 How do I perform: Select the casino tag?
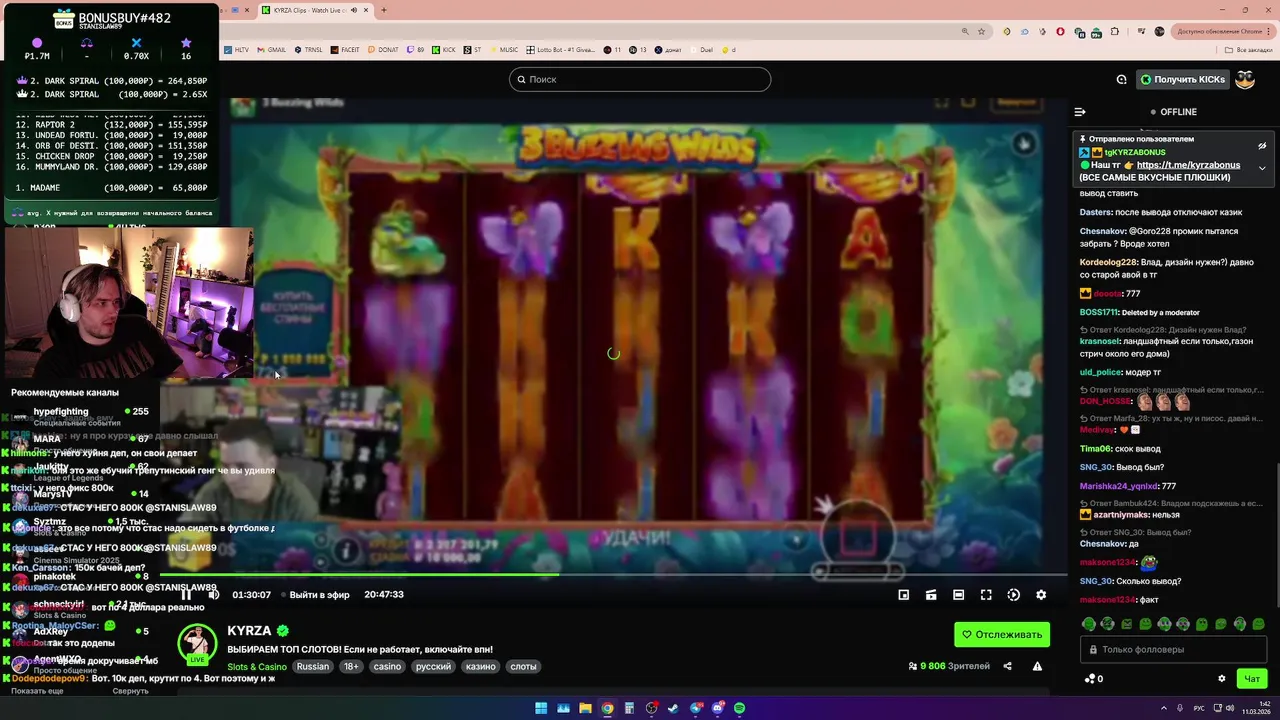coord(387,667)
